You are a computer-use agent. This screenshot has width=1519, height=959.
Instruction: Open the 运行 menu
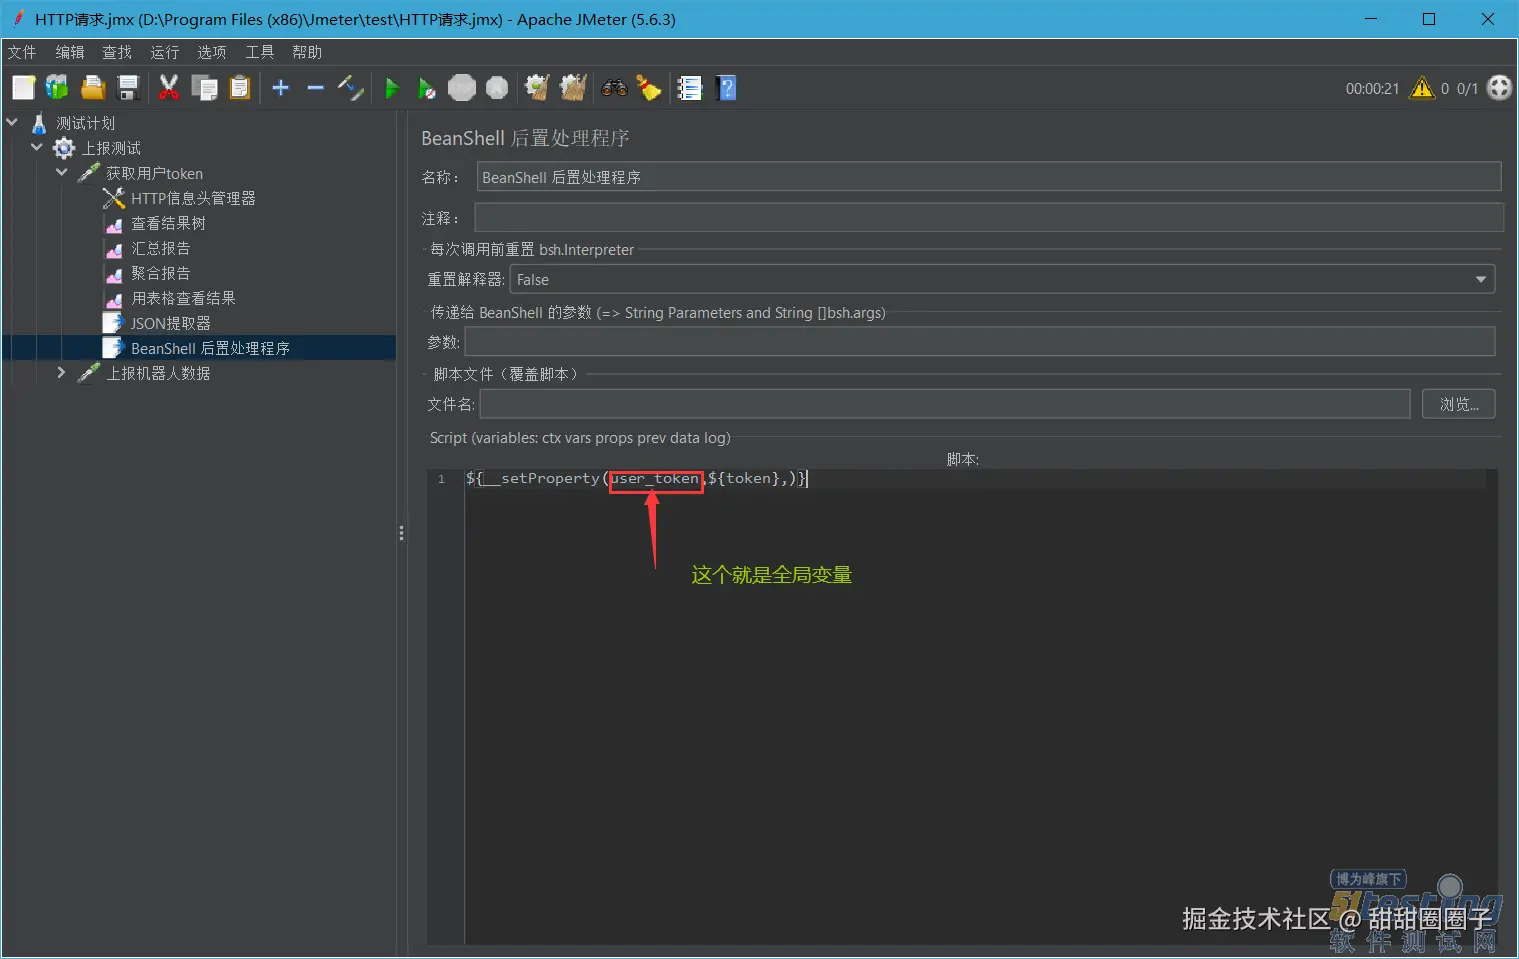[x=165, y=52]
